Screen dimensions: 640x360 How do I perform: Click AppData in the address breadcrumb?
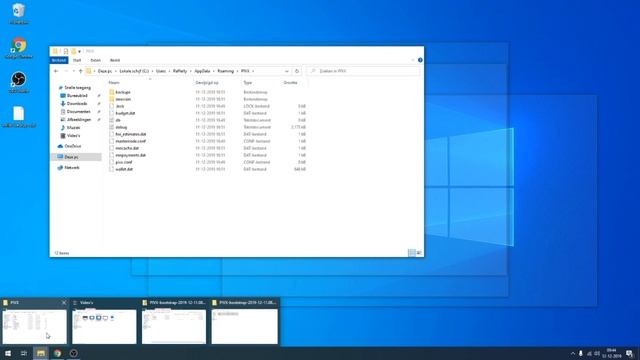tap(202, 71)
